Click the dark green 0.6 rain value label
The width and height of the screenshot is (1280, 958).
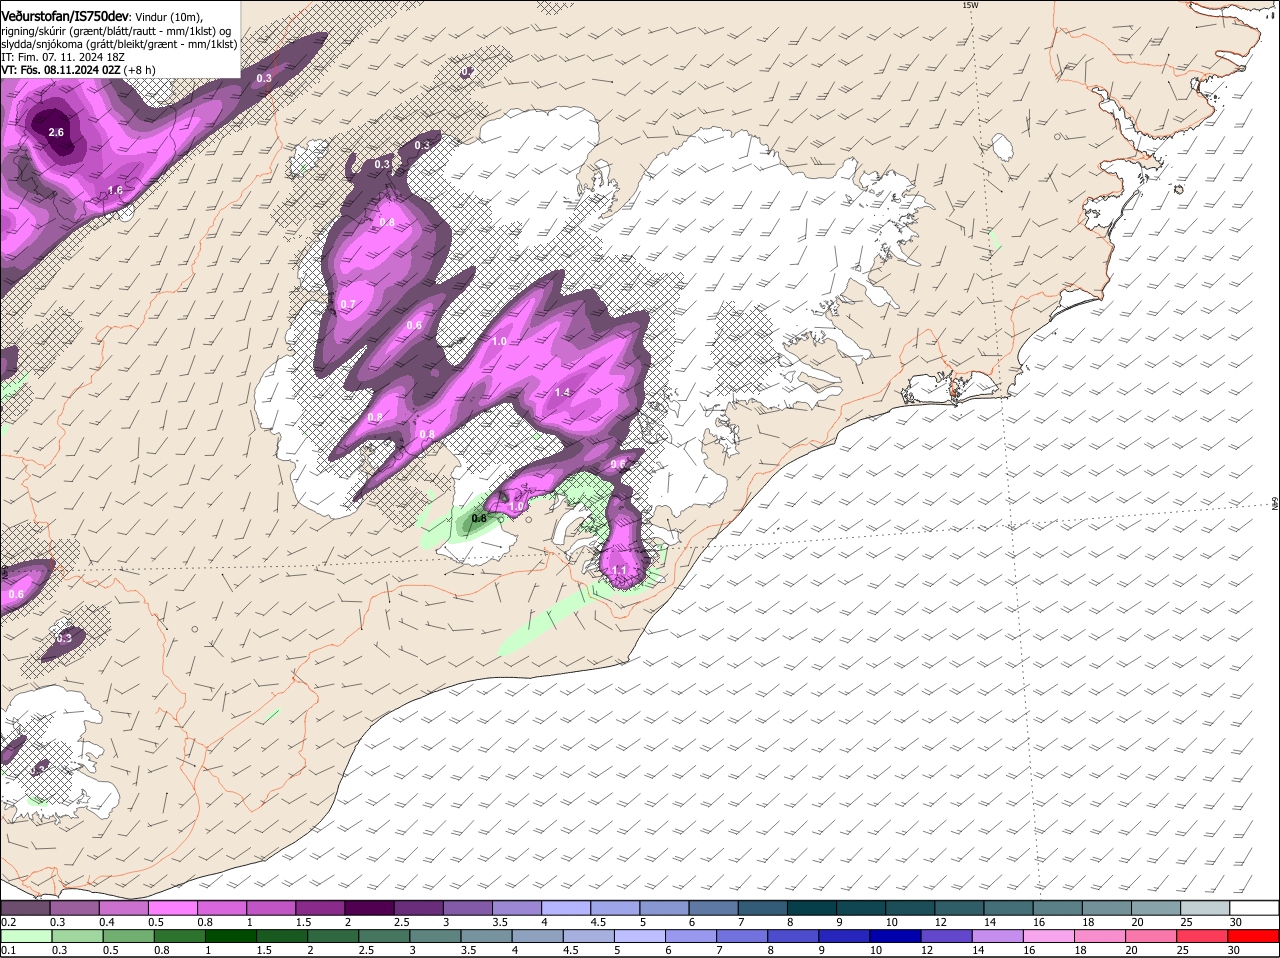click(x=479, y=518)
